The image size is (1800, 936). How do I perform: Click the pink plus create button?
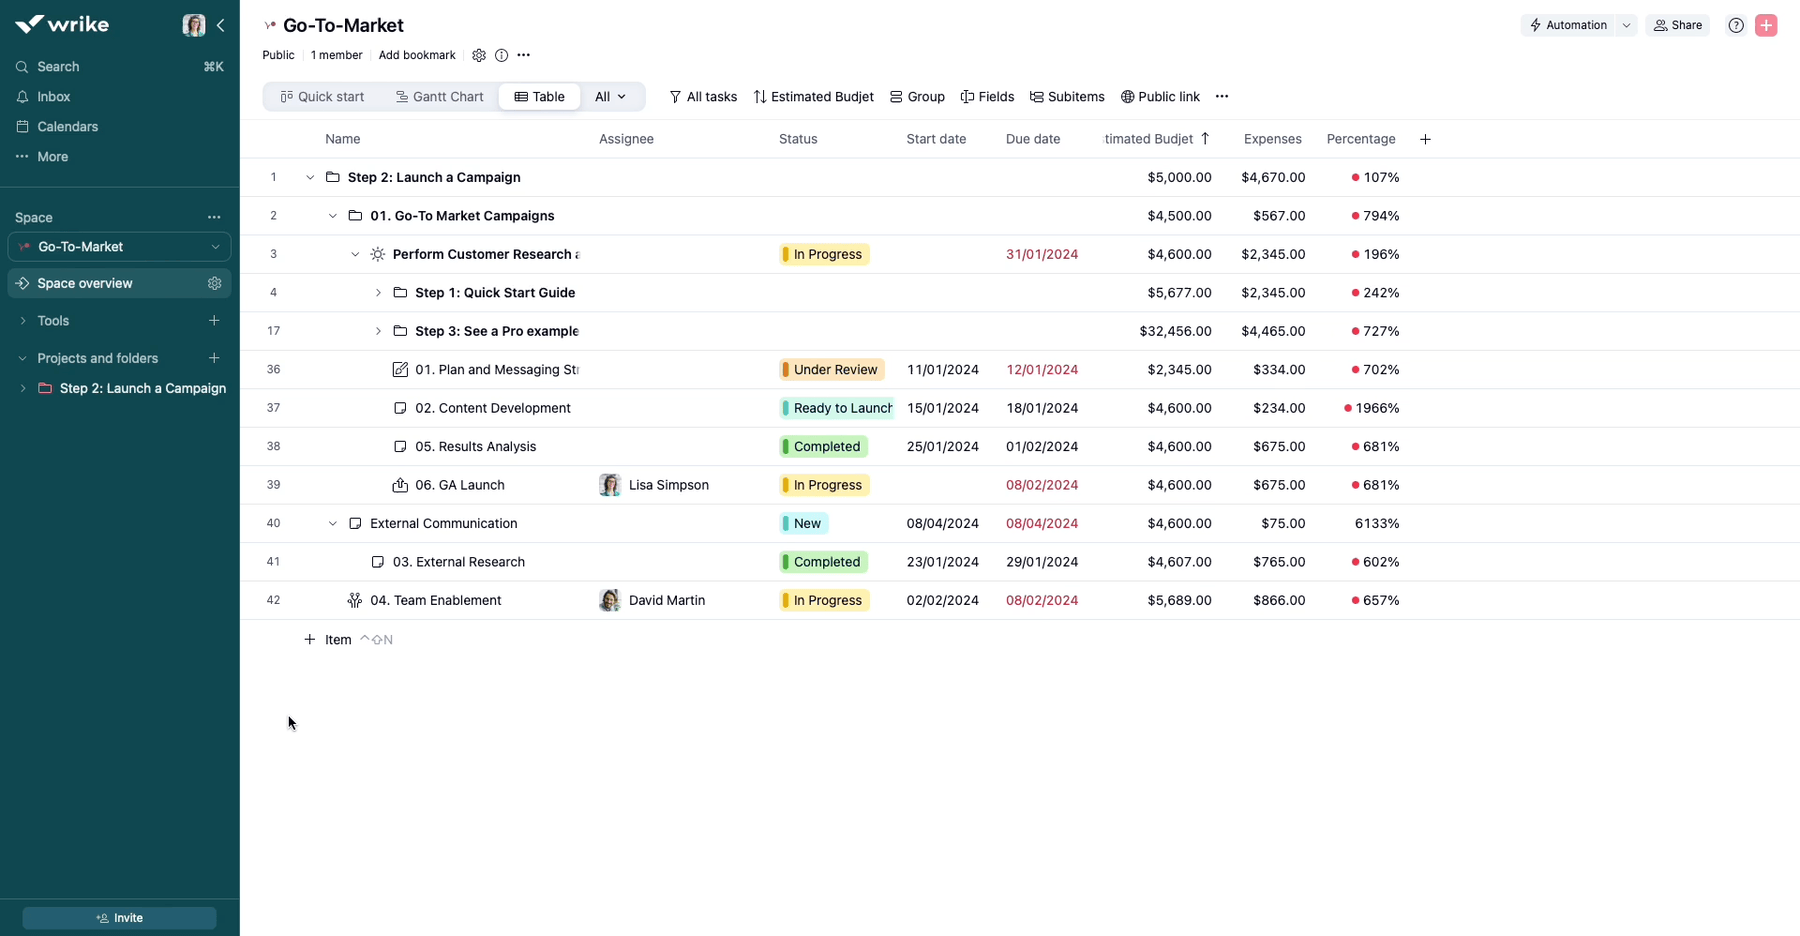tap(1766, 26)
